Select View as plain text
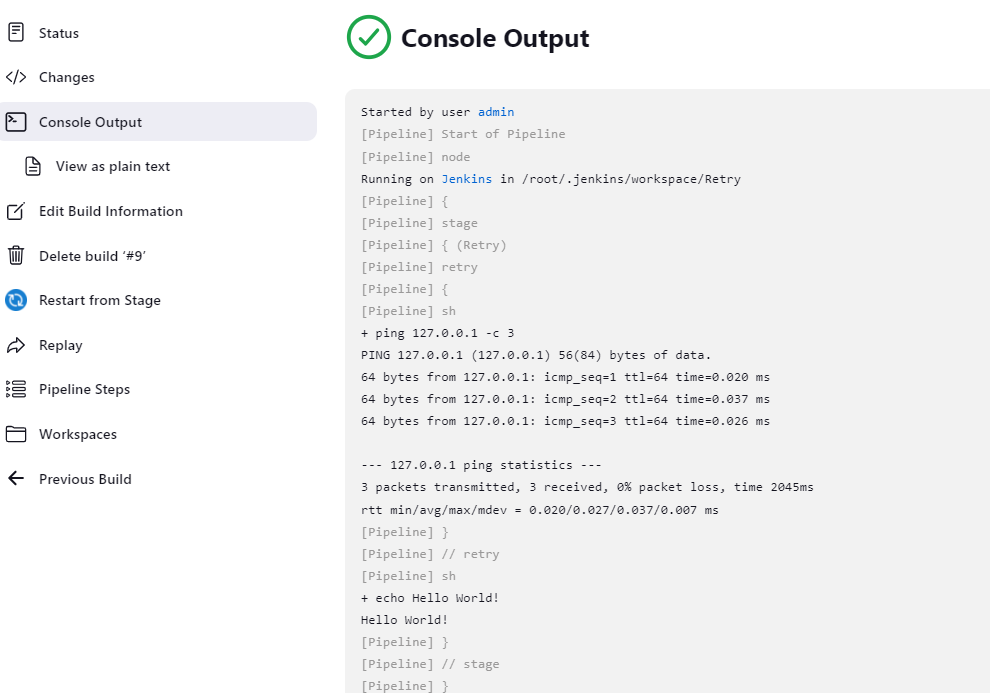This screenshot has width=990, height=693. coord(113,166)
